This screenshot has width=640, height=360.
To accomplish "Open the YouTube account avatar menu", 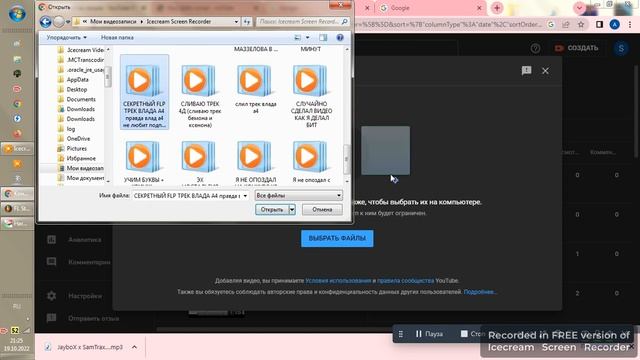I will 621,48.
